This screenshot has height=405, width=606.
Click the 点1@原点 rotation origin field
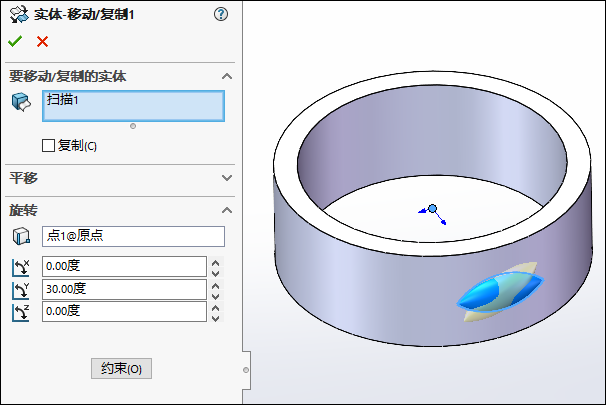point(133,236)
